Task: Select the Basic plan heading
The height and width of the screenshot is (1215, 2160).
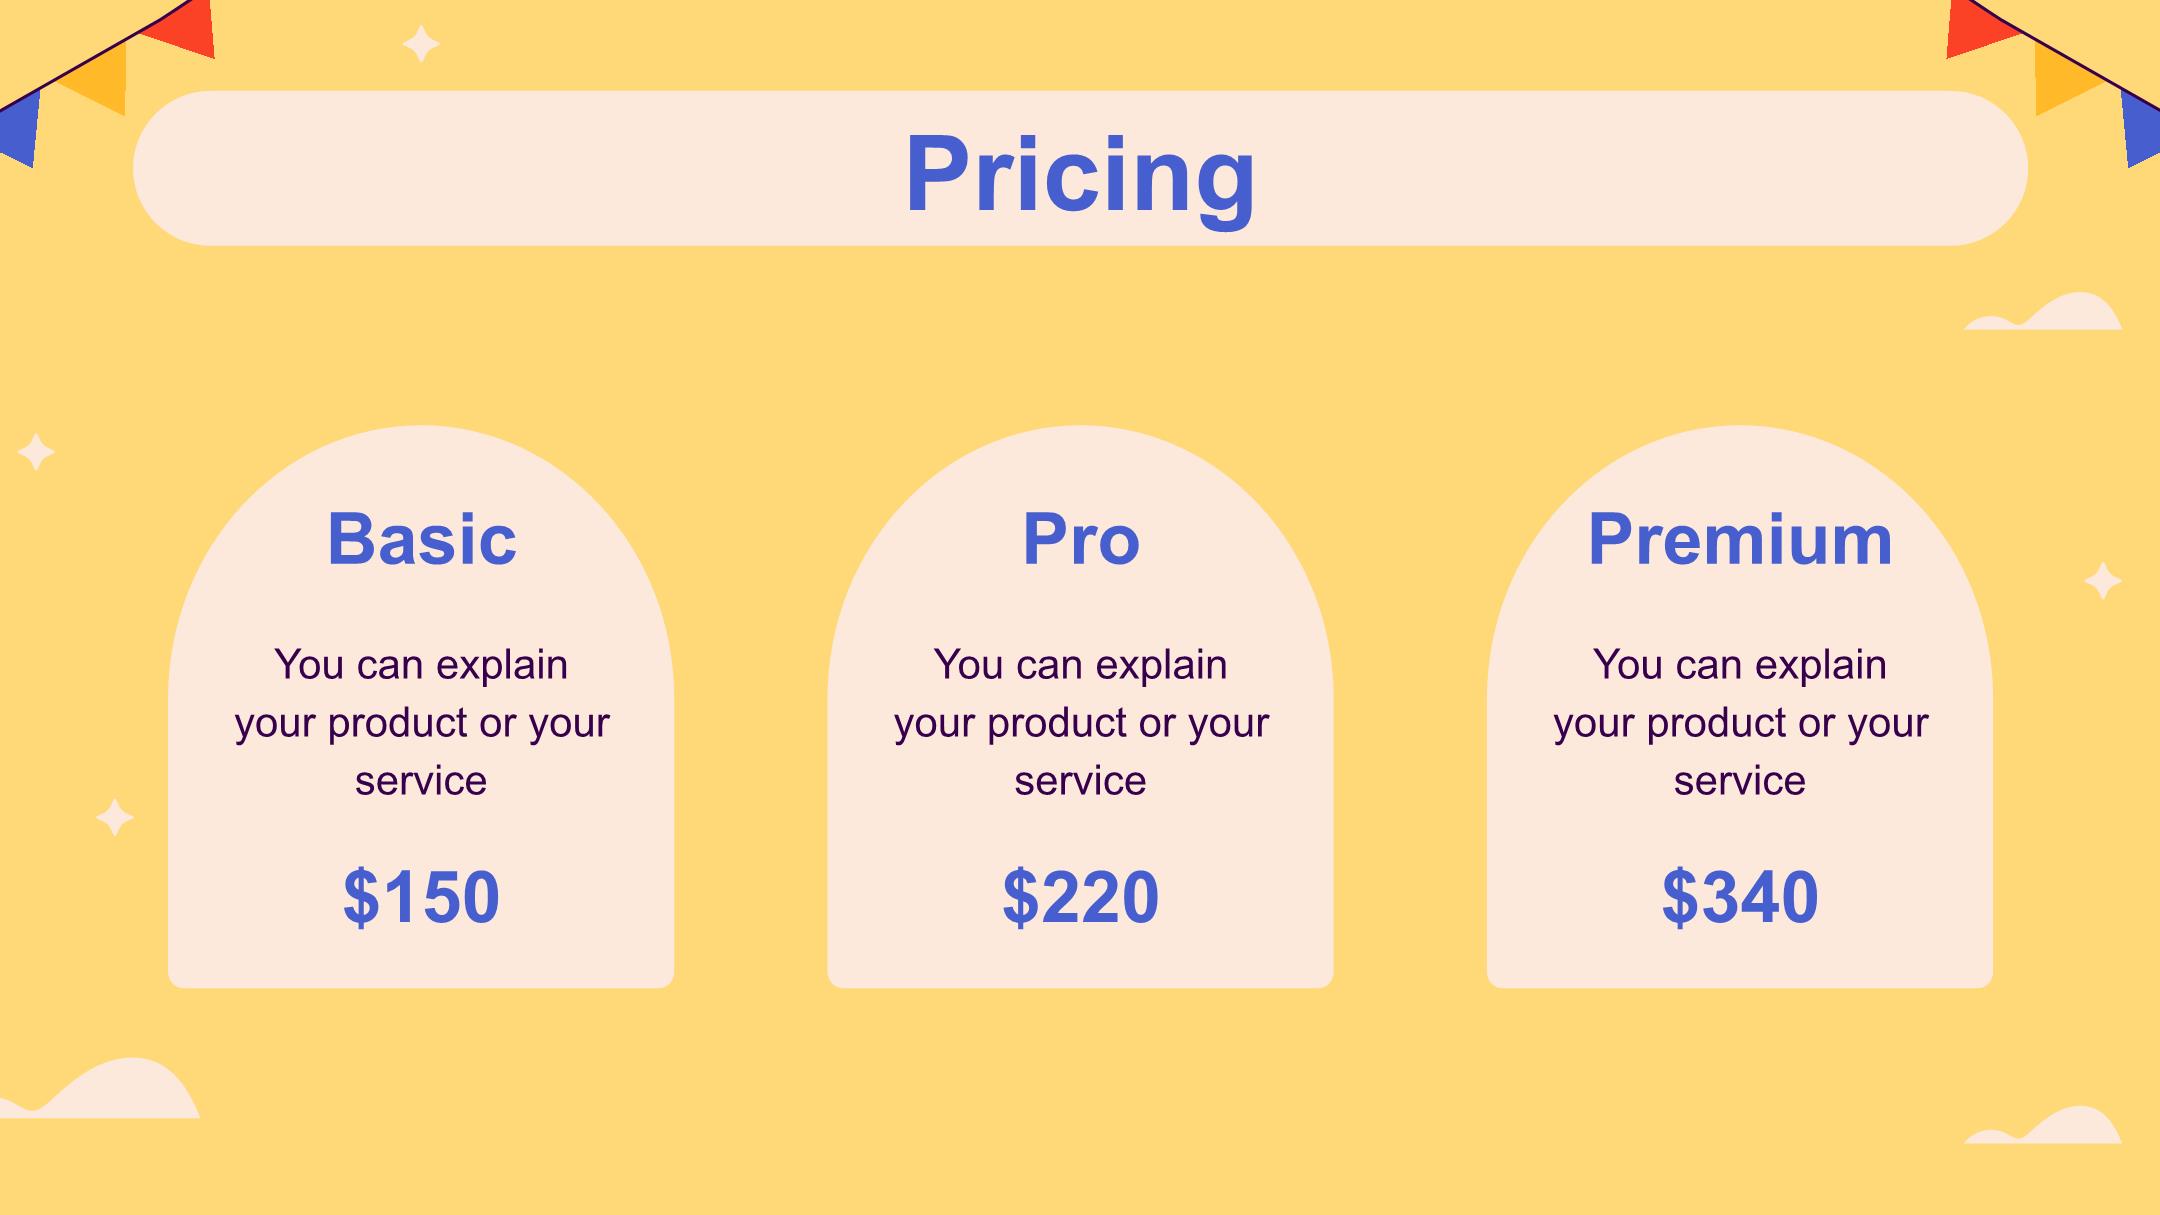Action: [421, 540]
